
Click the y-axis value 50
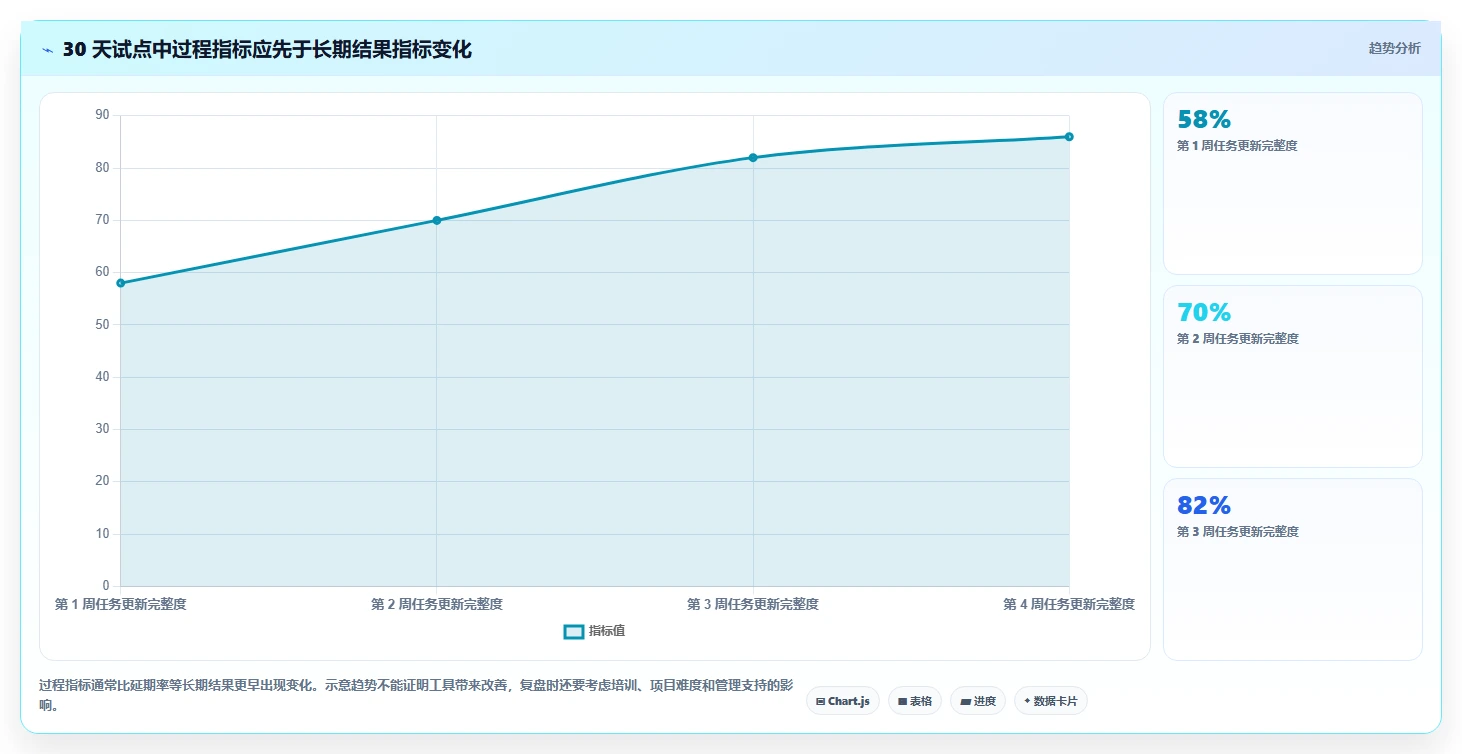[x=102, y=324]
